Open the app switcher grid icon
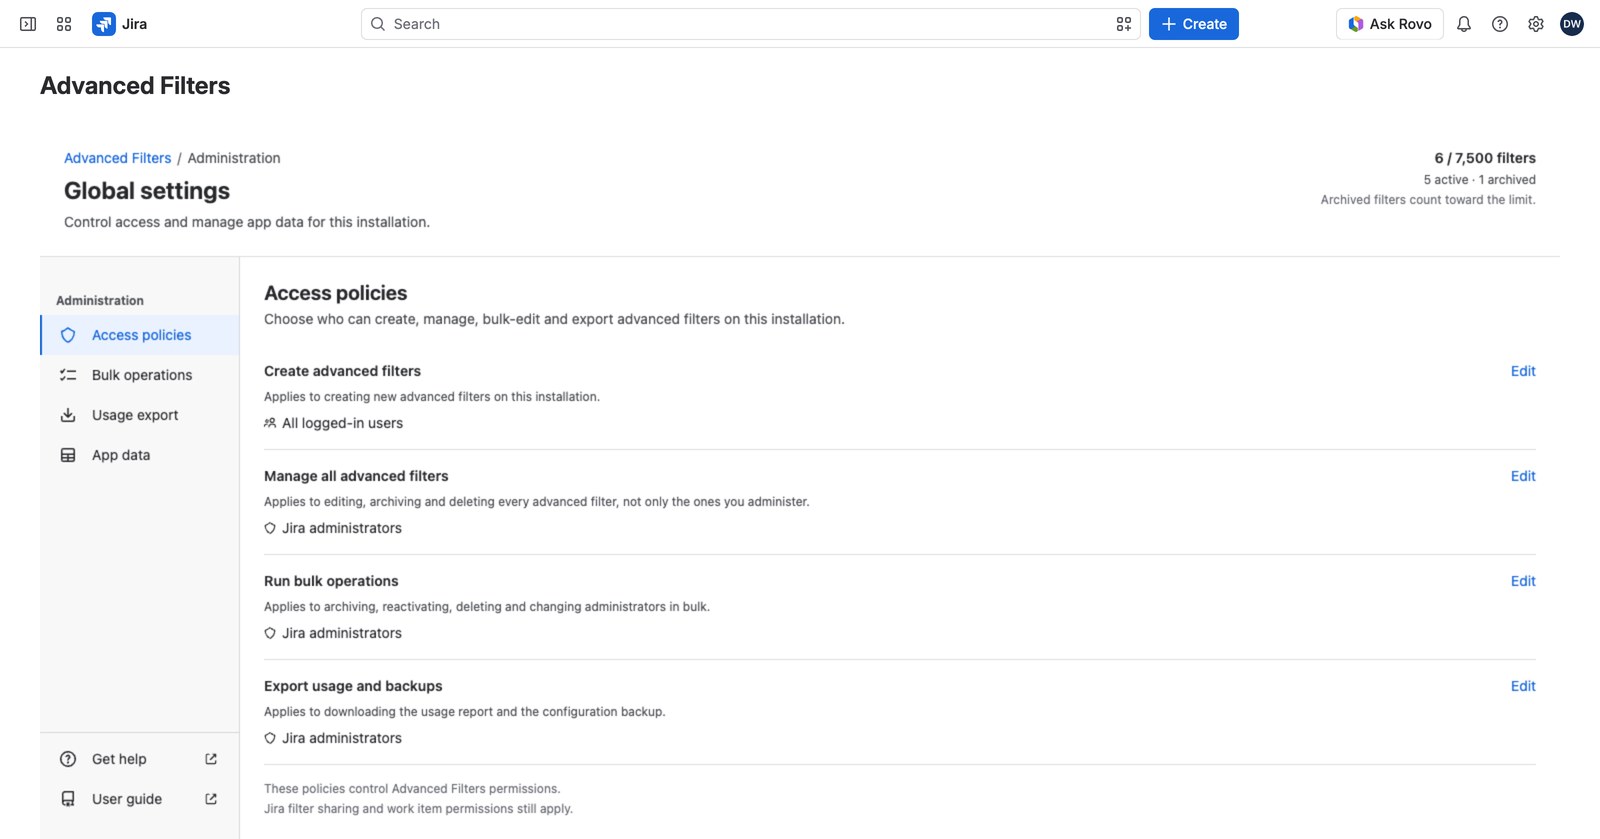The height and width of the screenshot is (839, 1600). tap(64, 24)
